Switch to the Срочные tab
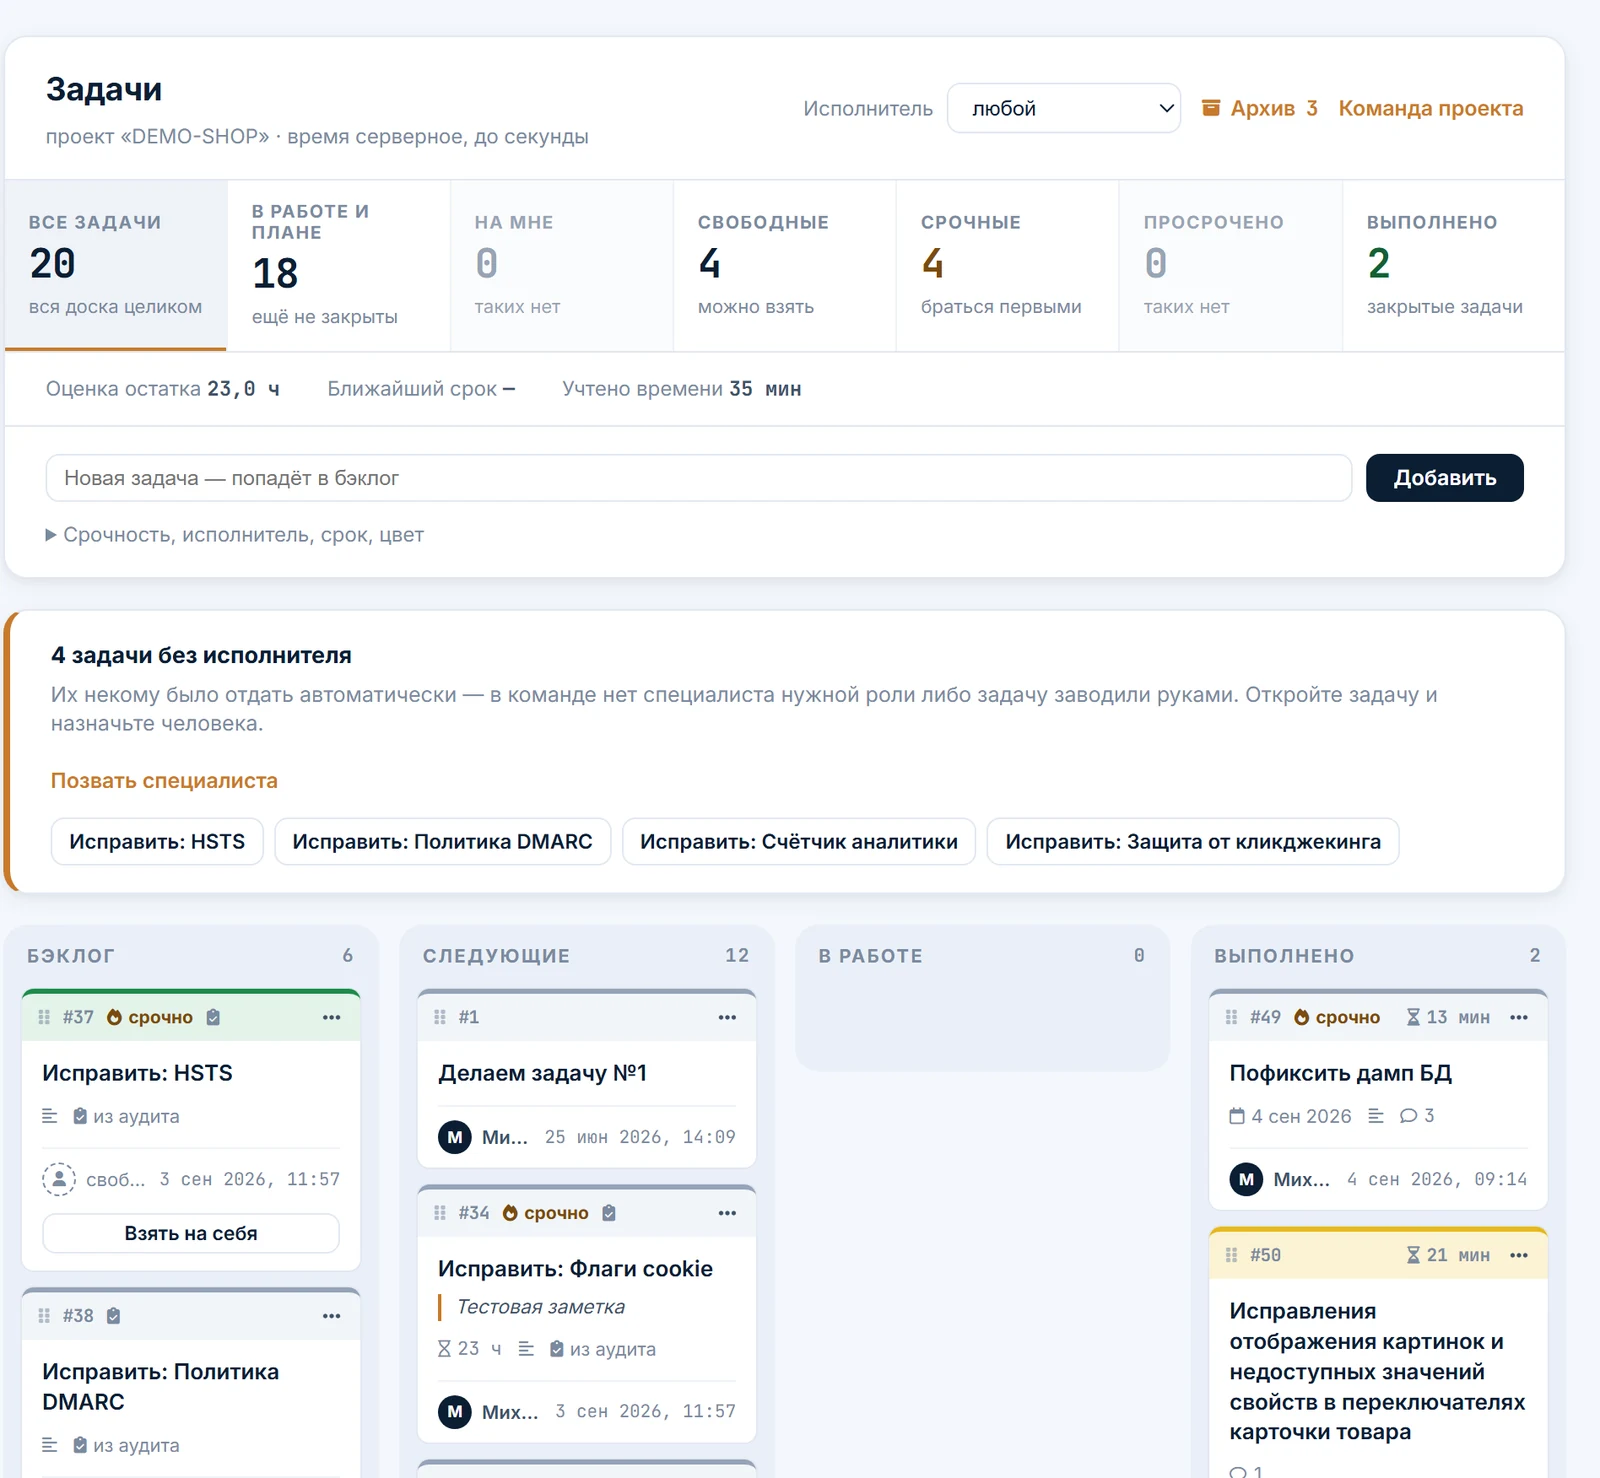 [x=1008, y=265]
